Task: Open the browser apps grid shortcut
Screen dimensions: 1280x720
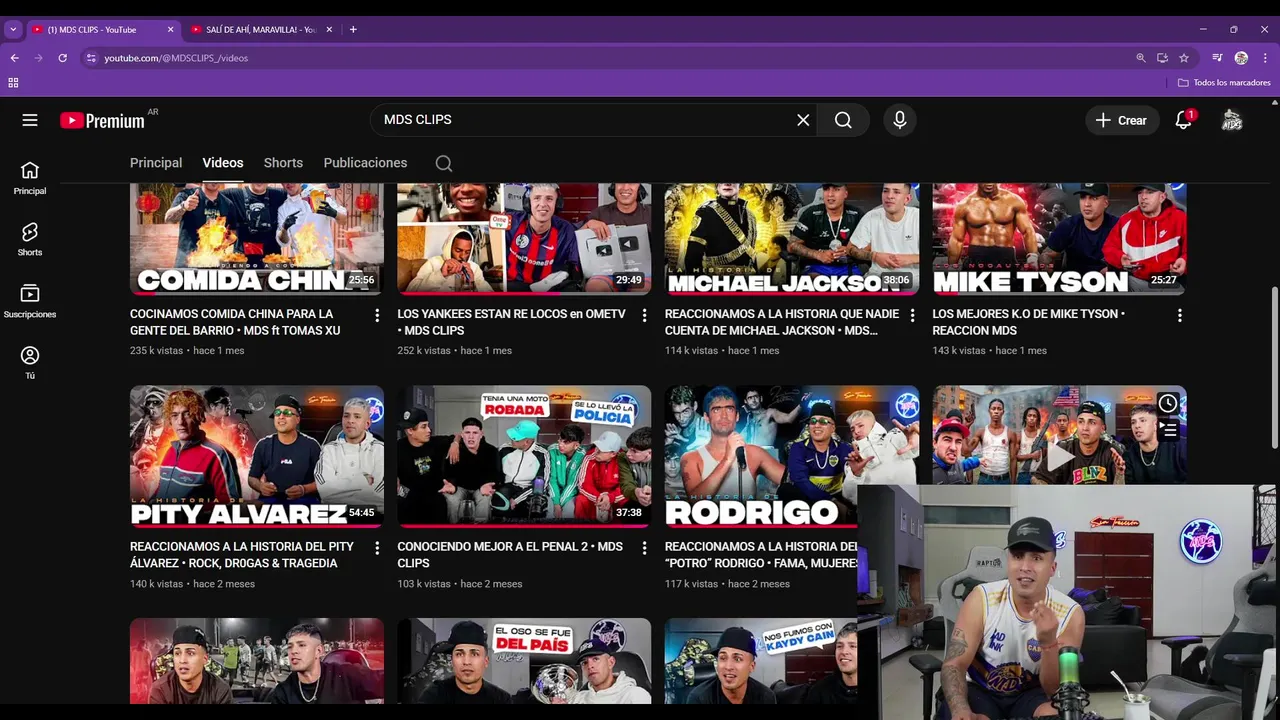Action: (13, 83)
